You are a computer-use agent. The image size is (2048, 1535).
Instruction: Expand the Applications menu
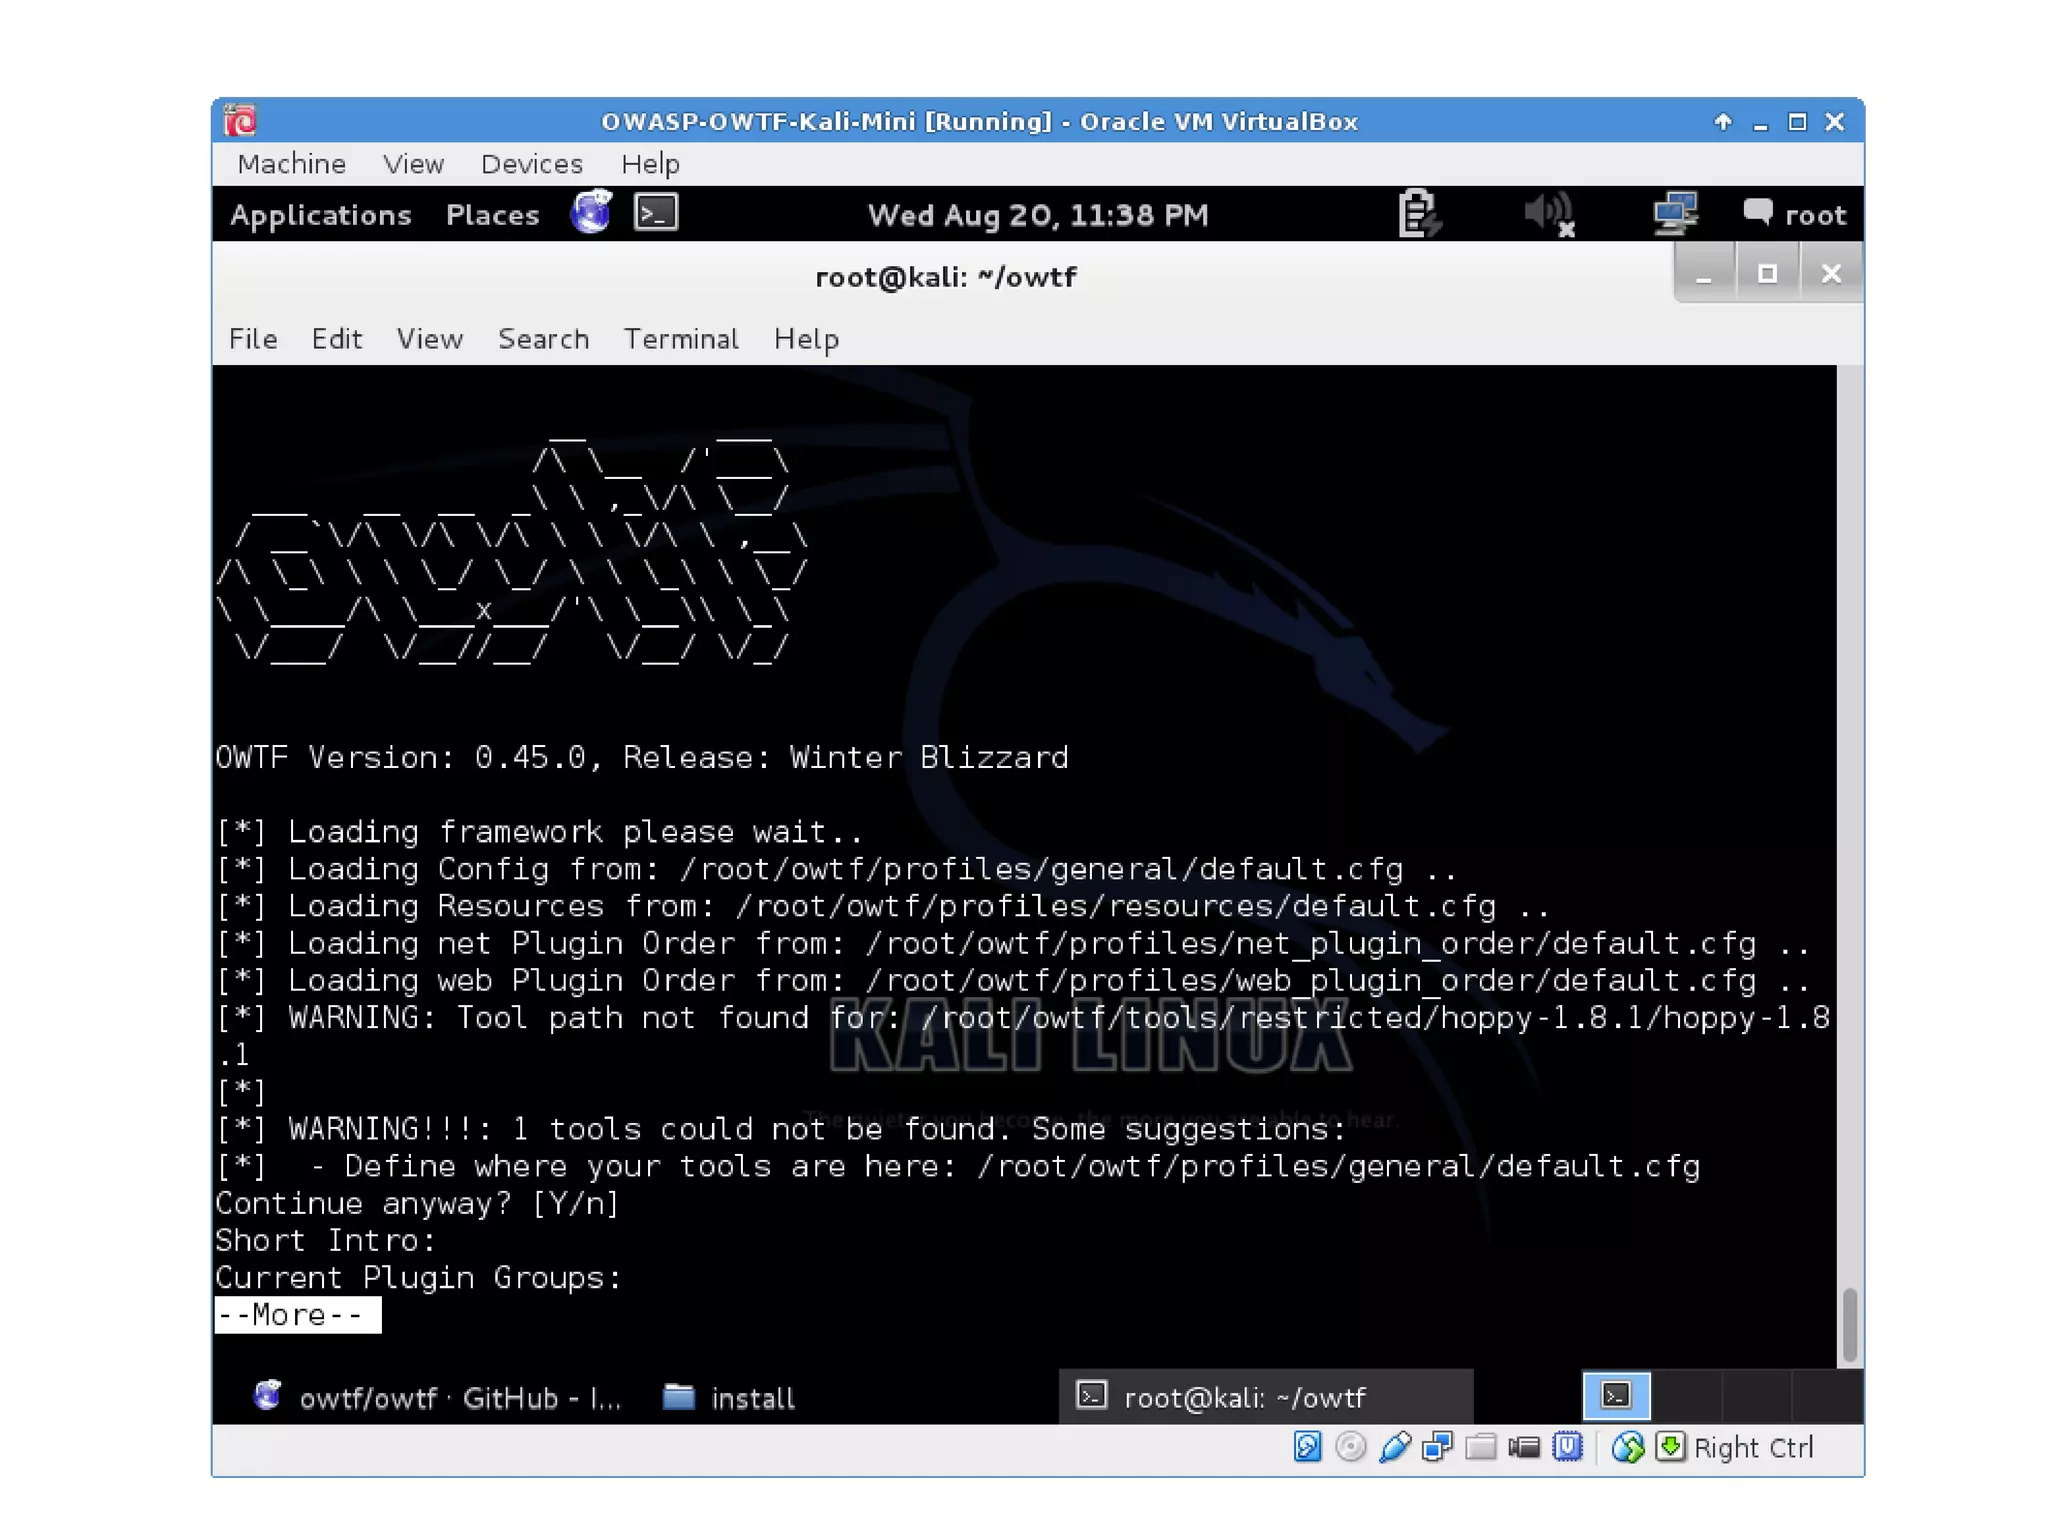coord(320,215)
